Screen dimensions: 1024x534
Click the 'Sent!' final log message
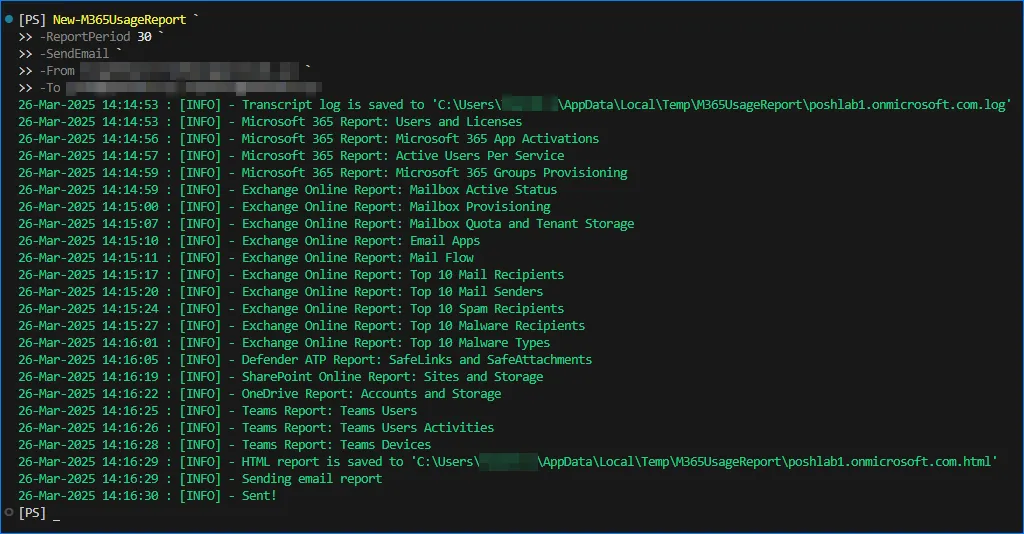(x=259, y=496)
